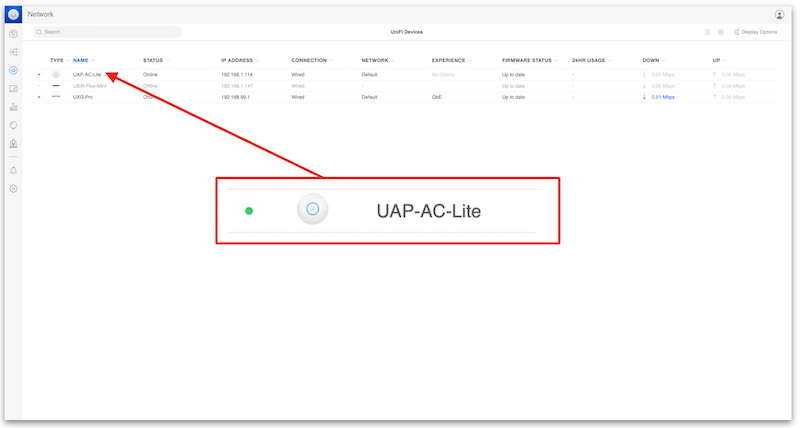Sort by the UP column header
This screenshot has height=428, width=800.
coord(719,60)
